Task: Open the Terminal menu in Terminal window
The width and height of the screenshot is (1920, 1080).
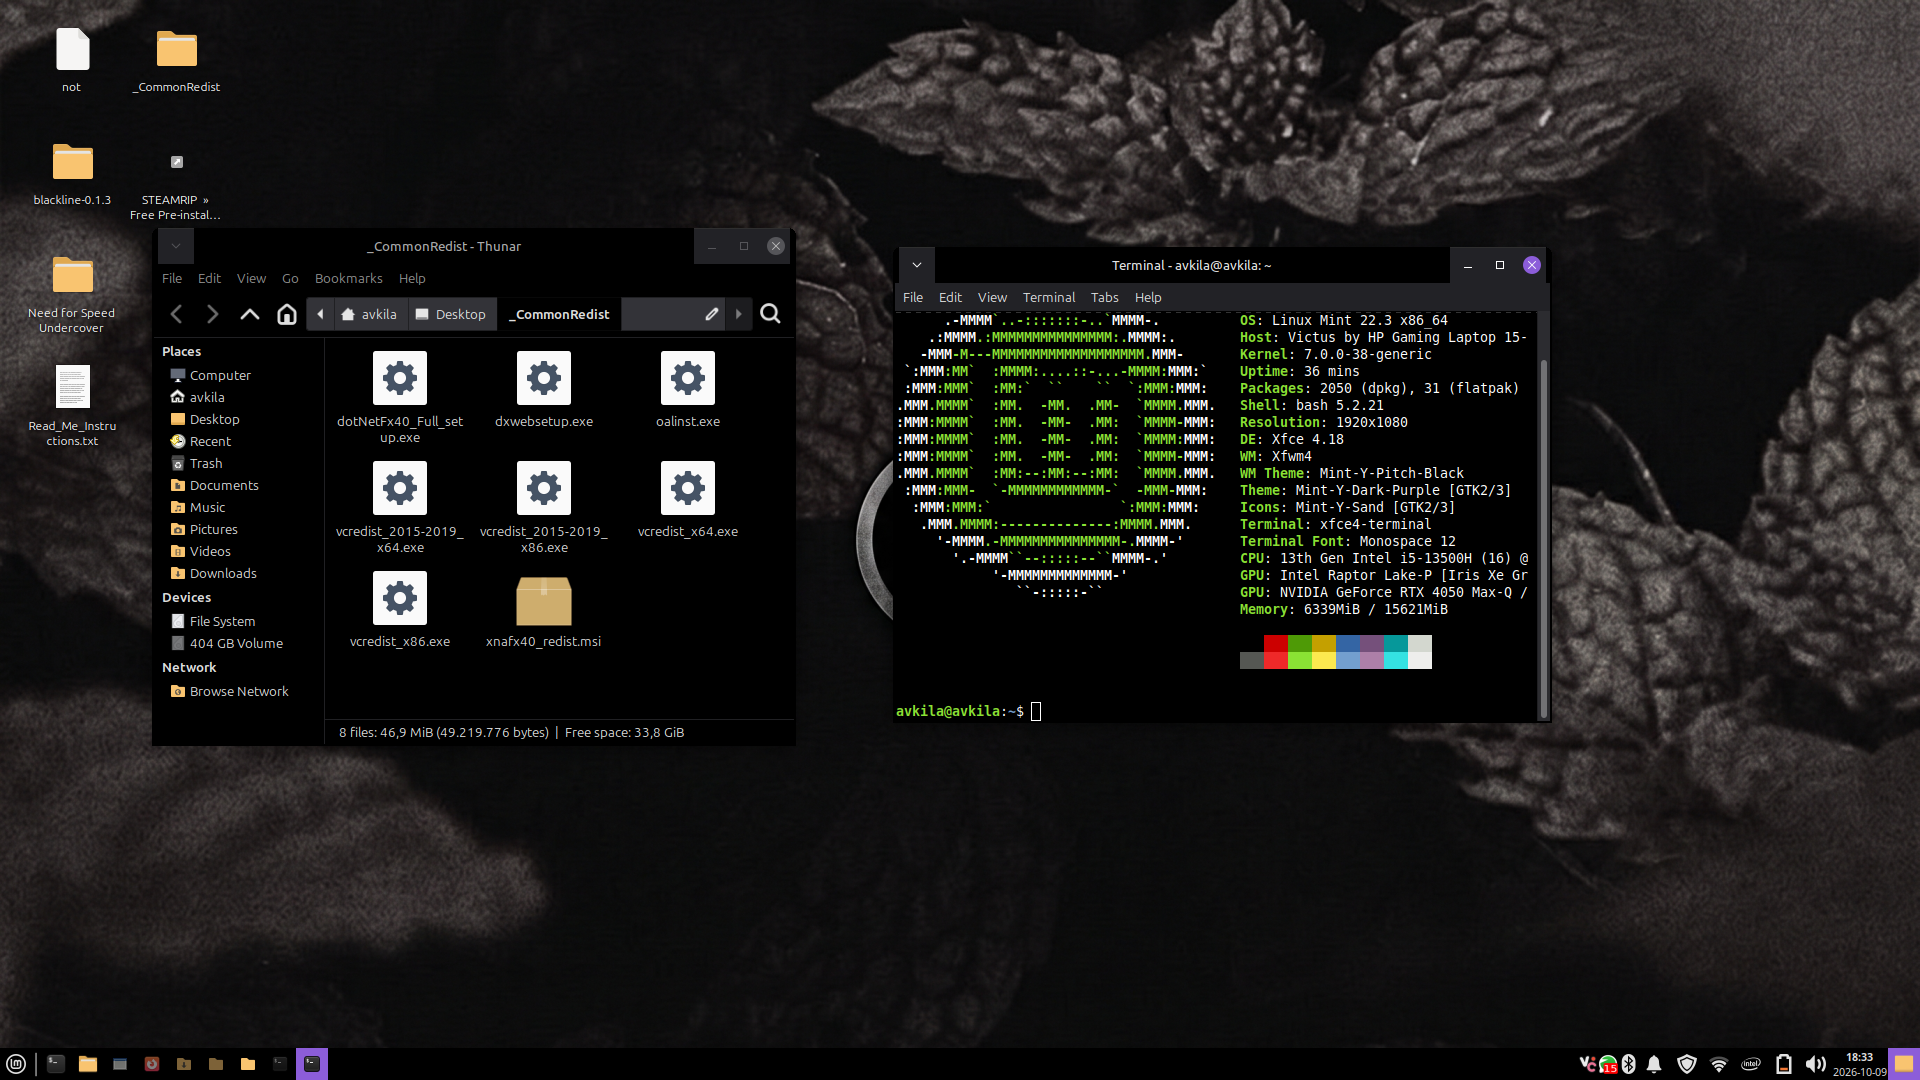Action: [1048, 297]
